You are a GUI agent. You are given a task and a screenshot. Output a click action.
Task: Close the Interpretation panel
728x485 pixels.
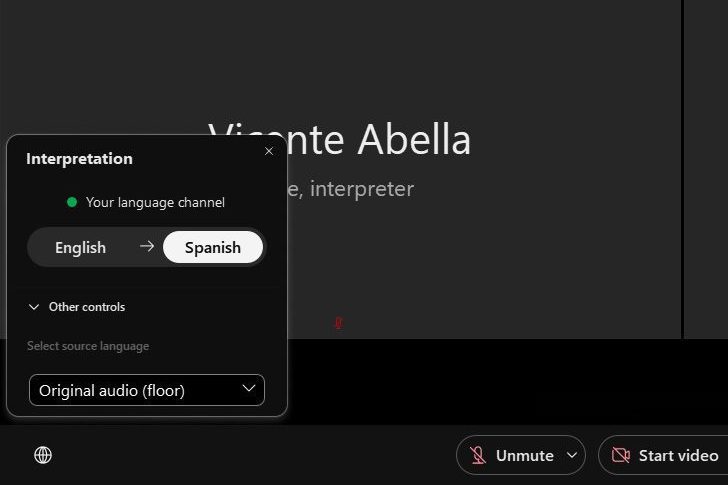268,151
